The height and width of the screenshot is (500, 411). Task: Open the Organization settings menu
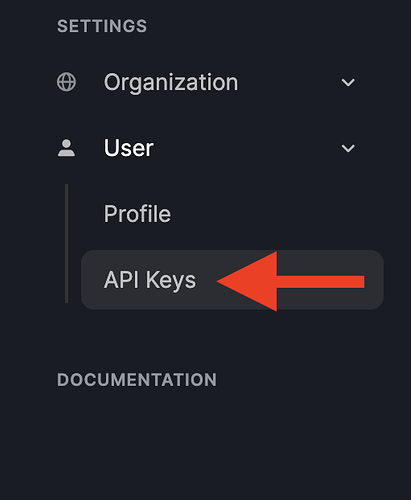tap(171, 82)
